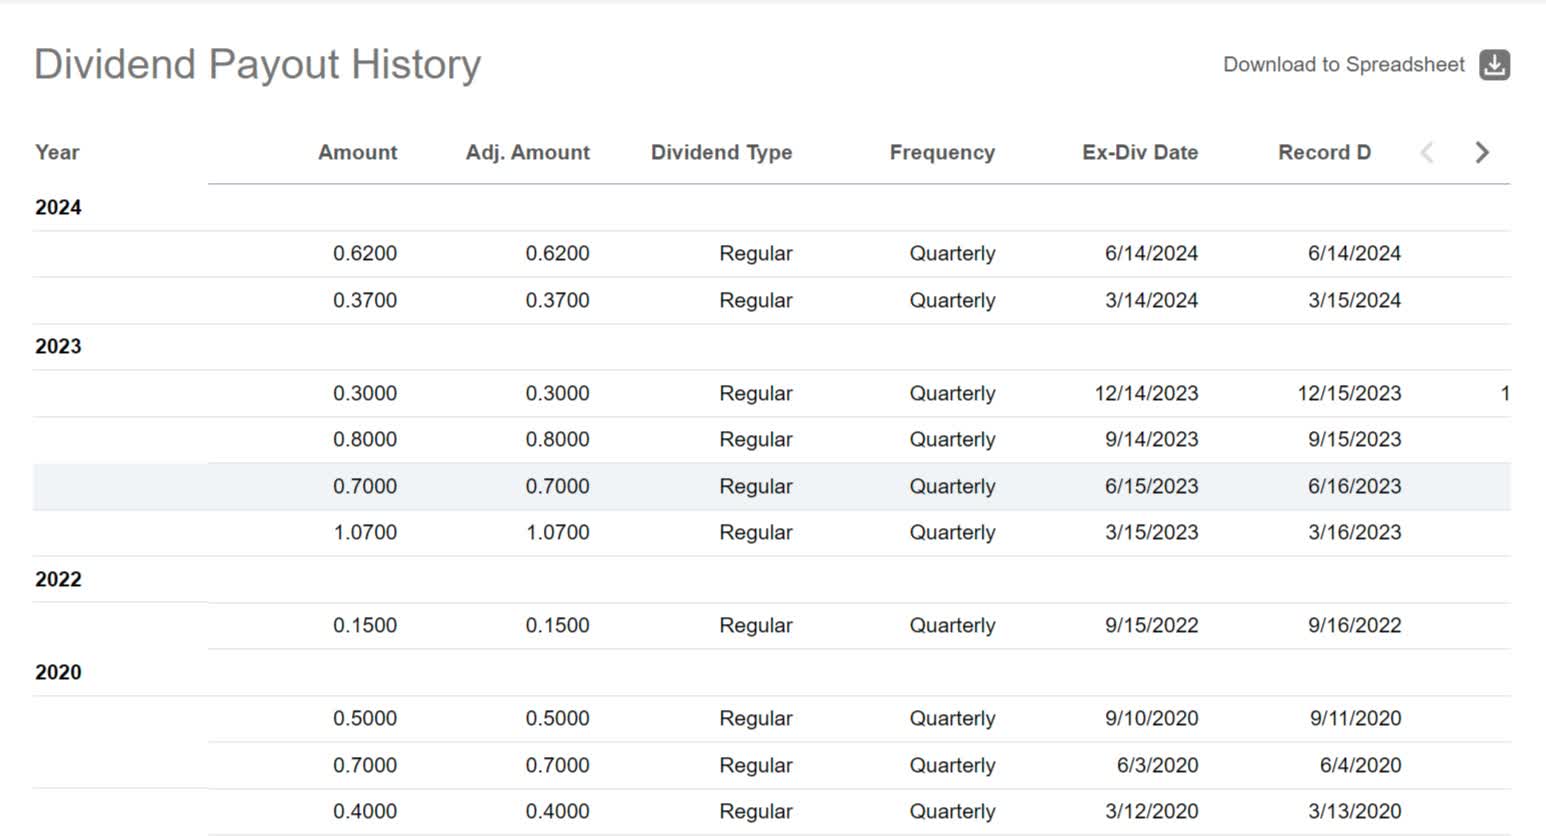Screen dimensions: 1546x836
Task: Click the 2020 year group label
Action: point(58,672)
